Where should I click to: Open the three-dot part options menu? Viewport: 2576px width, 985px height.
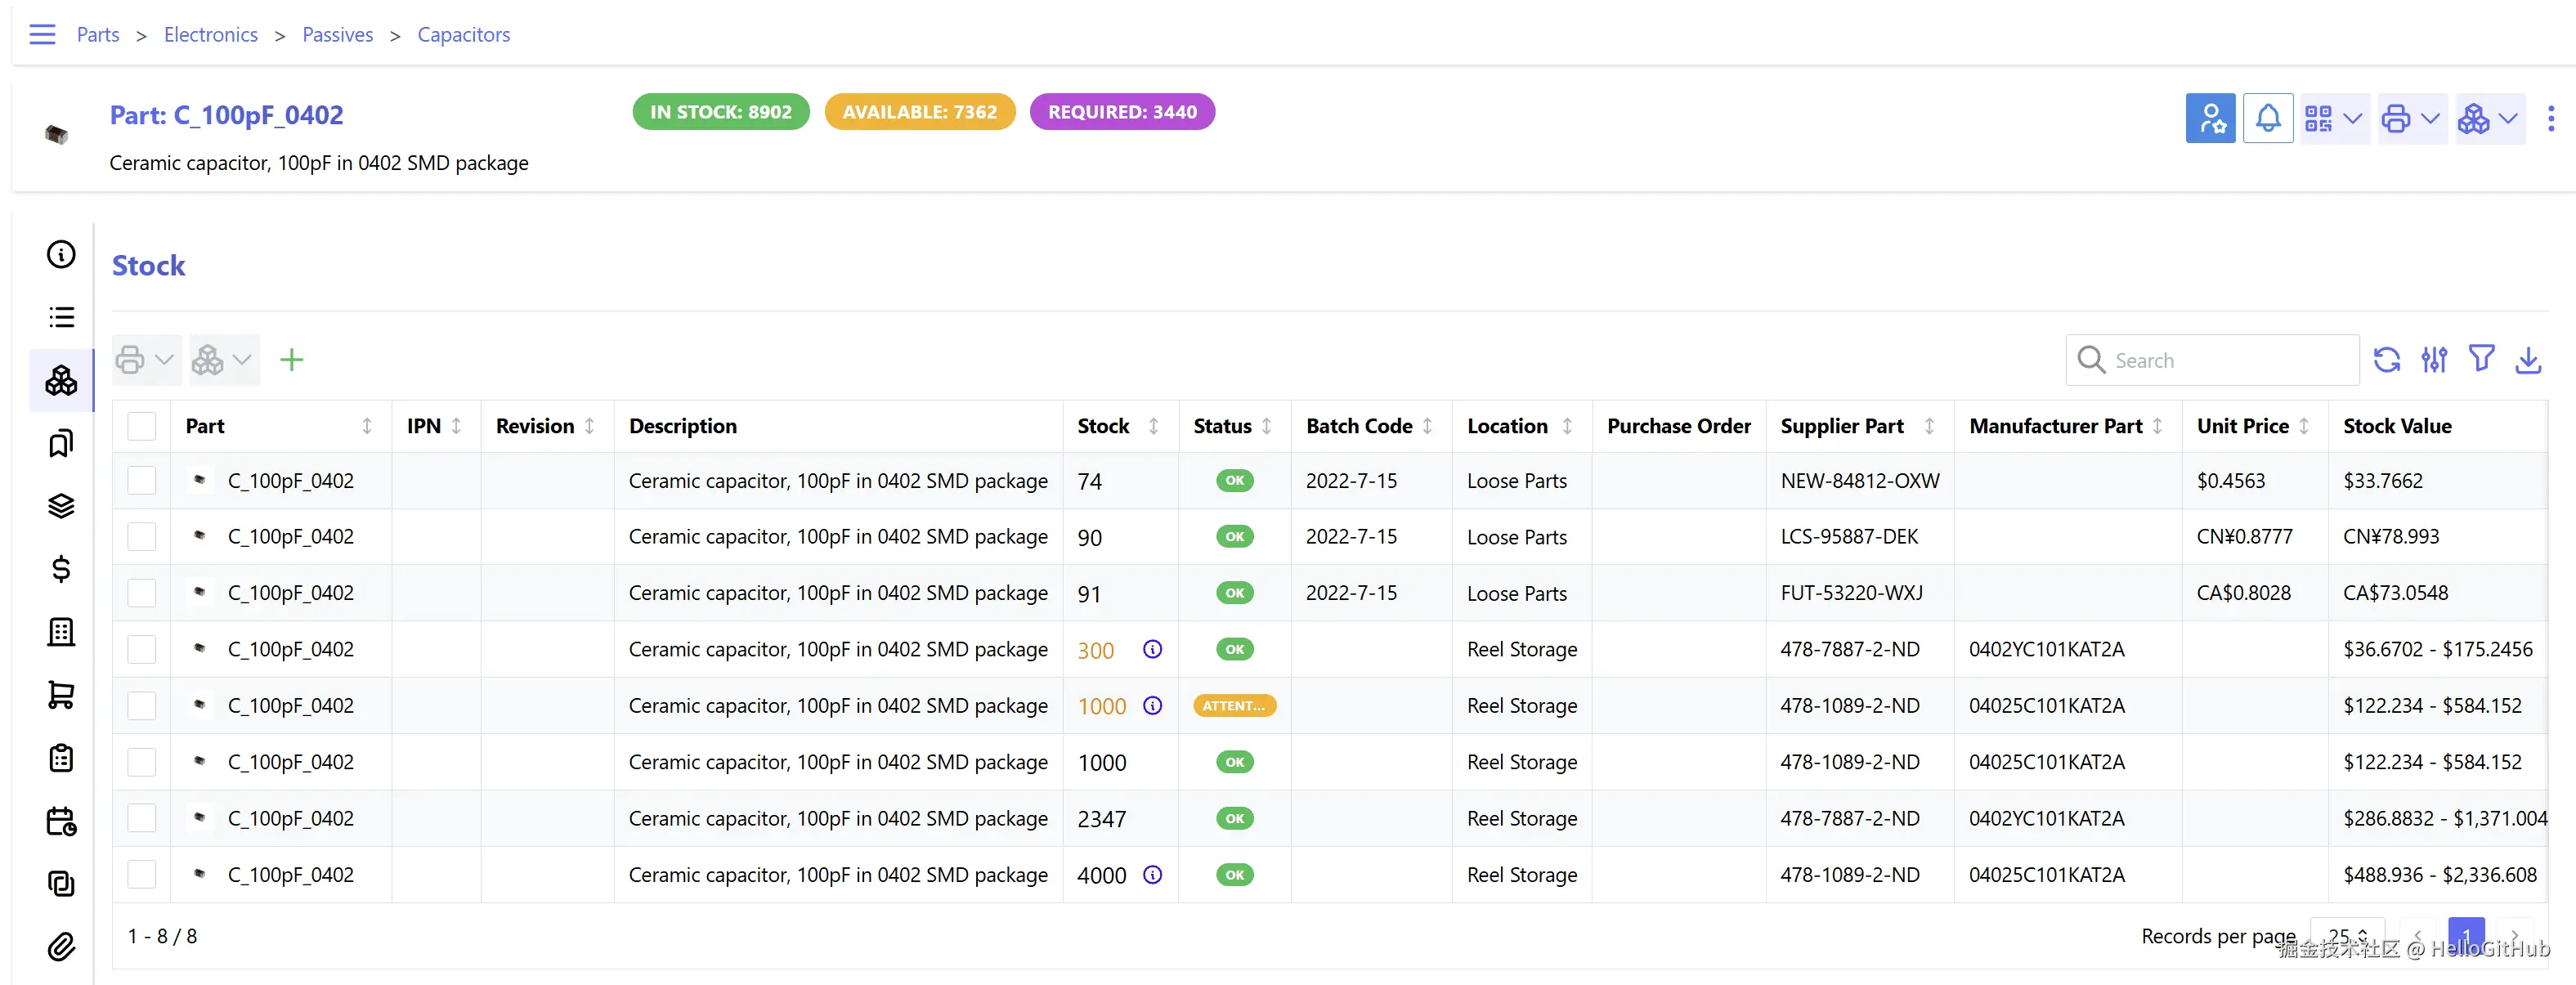2551,119
